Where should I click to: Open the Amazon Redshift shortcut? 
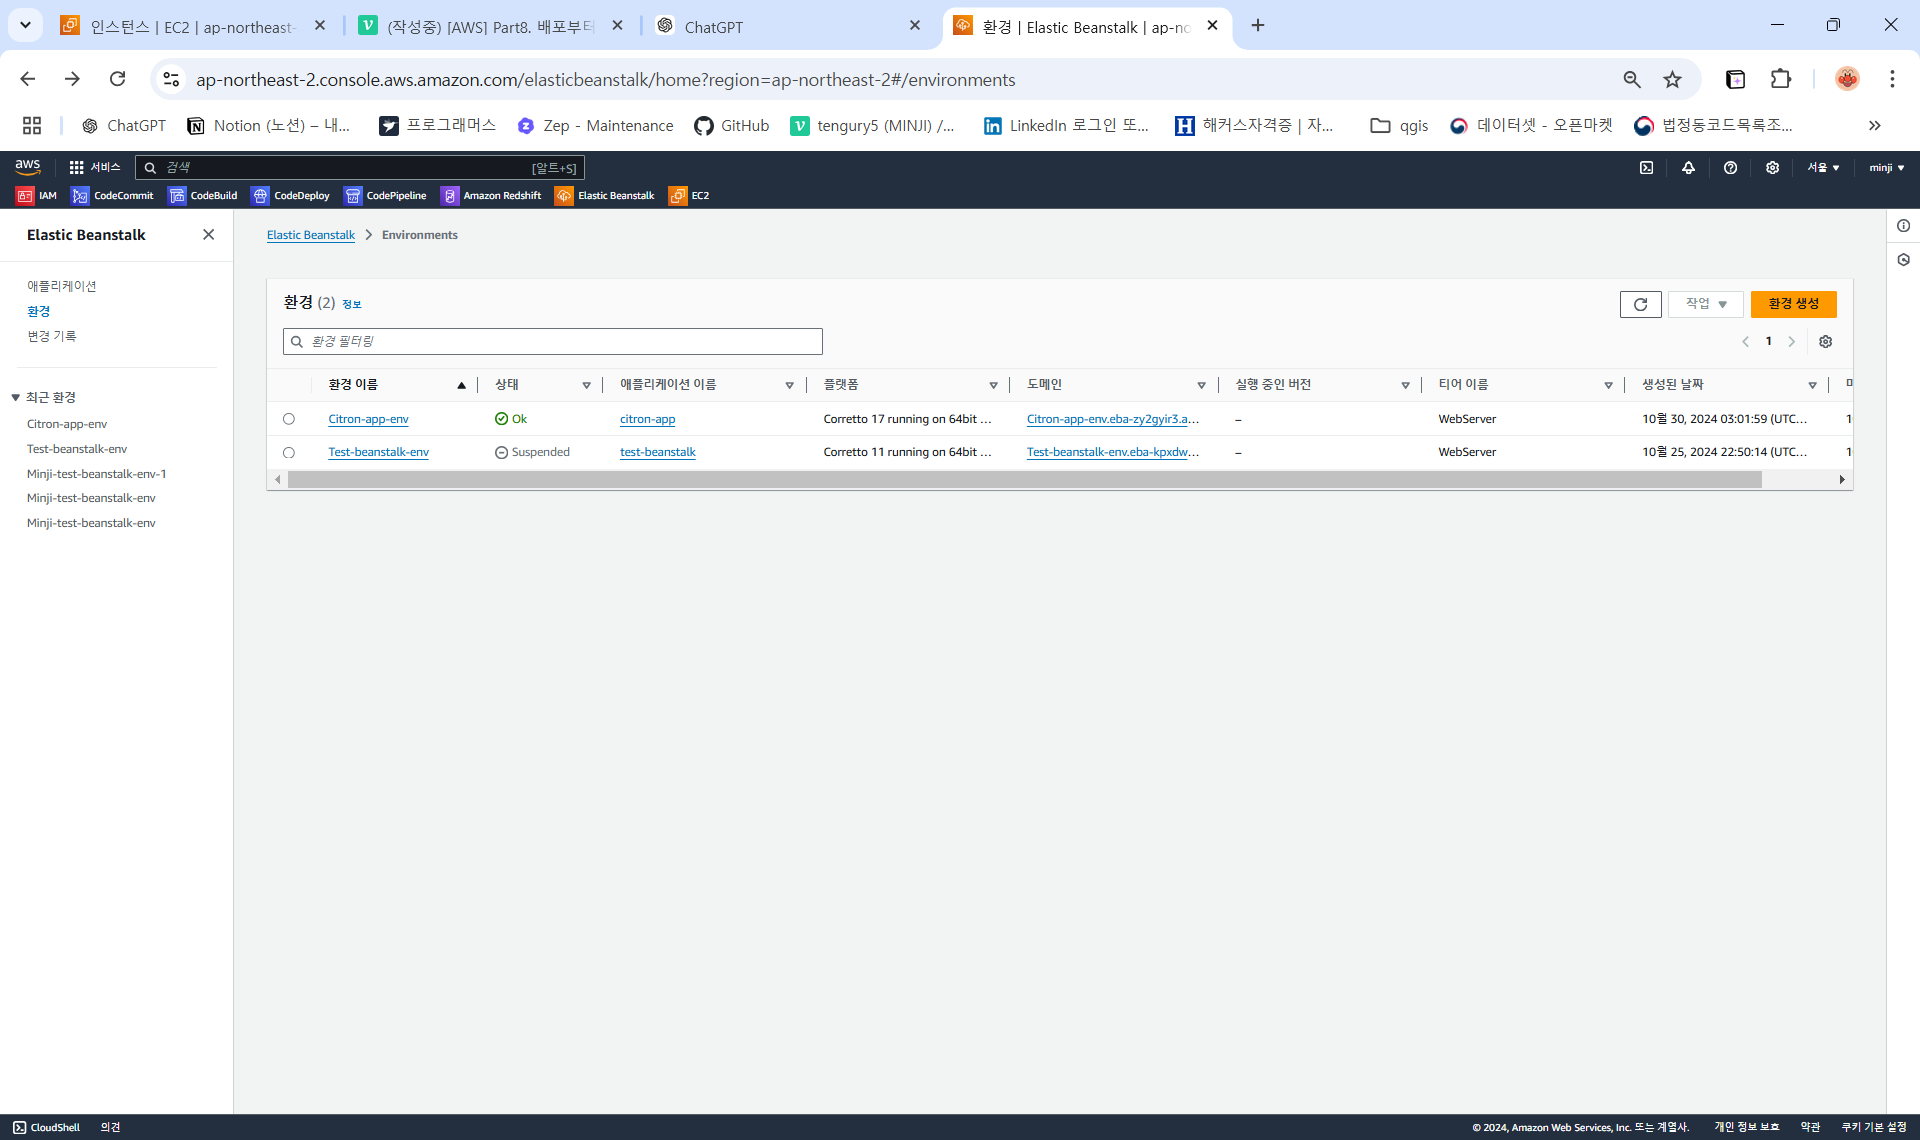tap(491, 196)
